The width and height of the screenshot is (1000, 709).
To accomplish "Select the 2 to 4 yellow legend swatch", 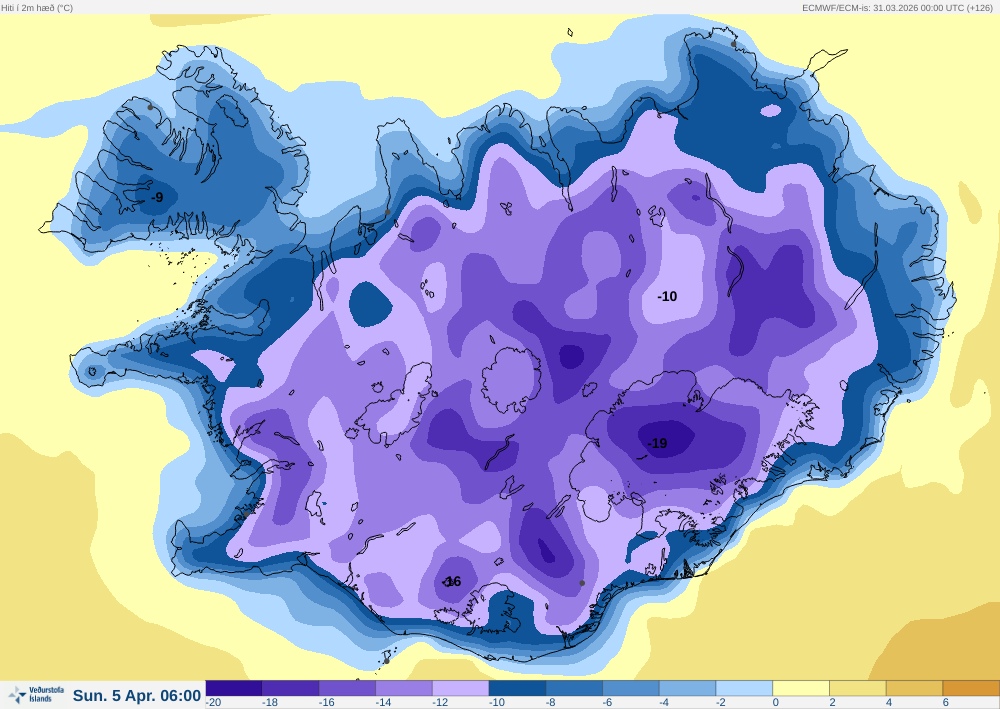I will click(x=858, y=688).
